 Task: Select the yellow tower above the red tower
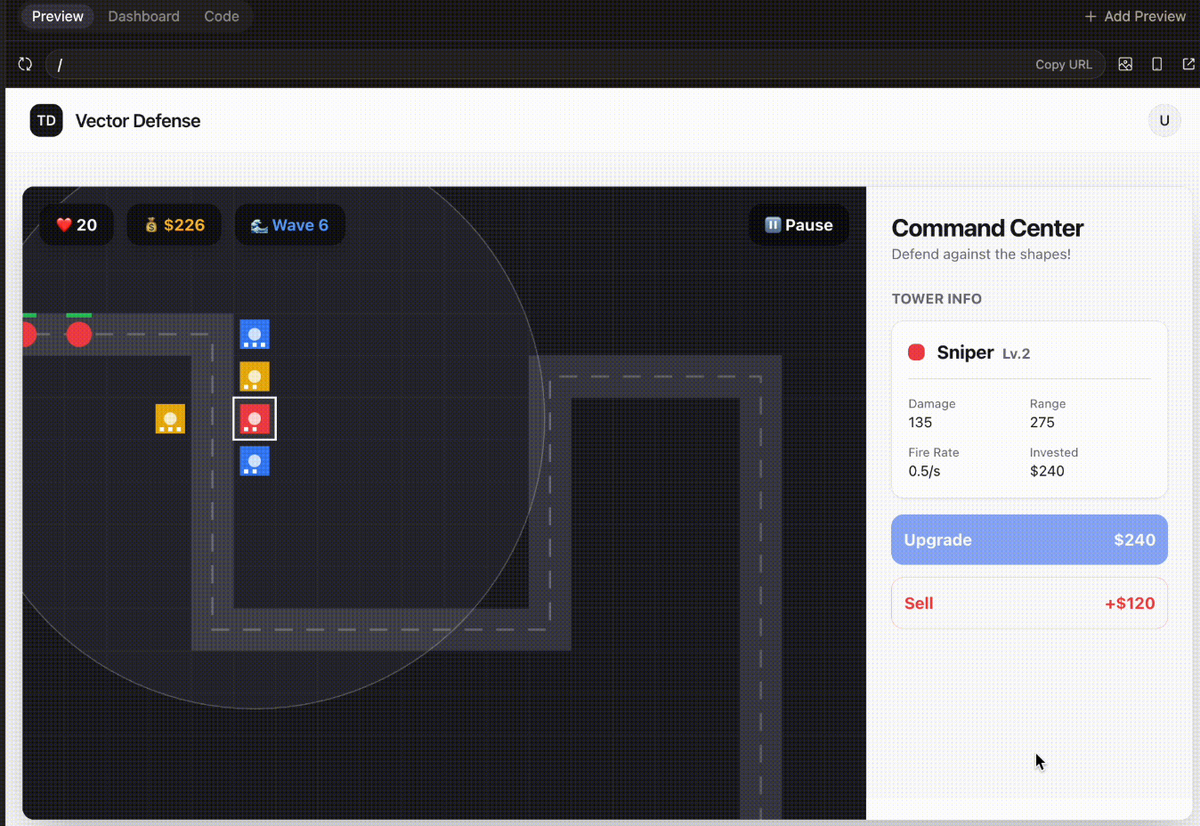pyautogui.click(x=254, y=376)
